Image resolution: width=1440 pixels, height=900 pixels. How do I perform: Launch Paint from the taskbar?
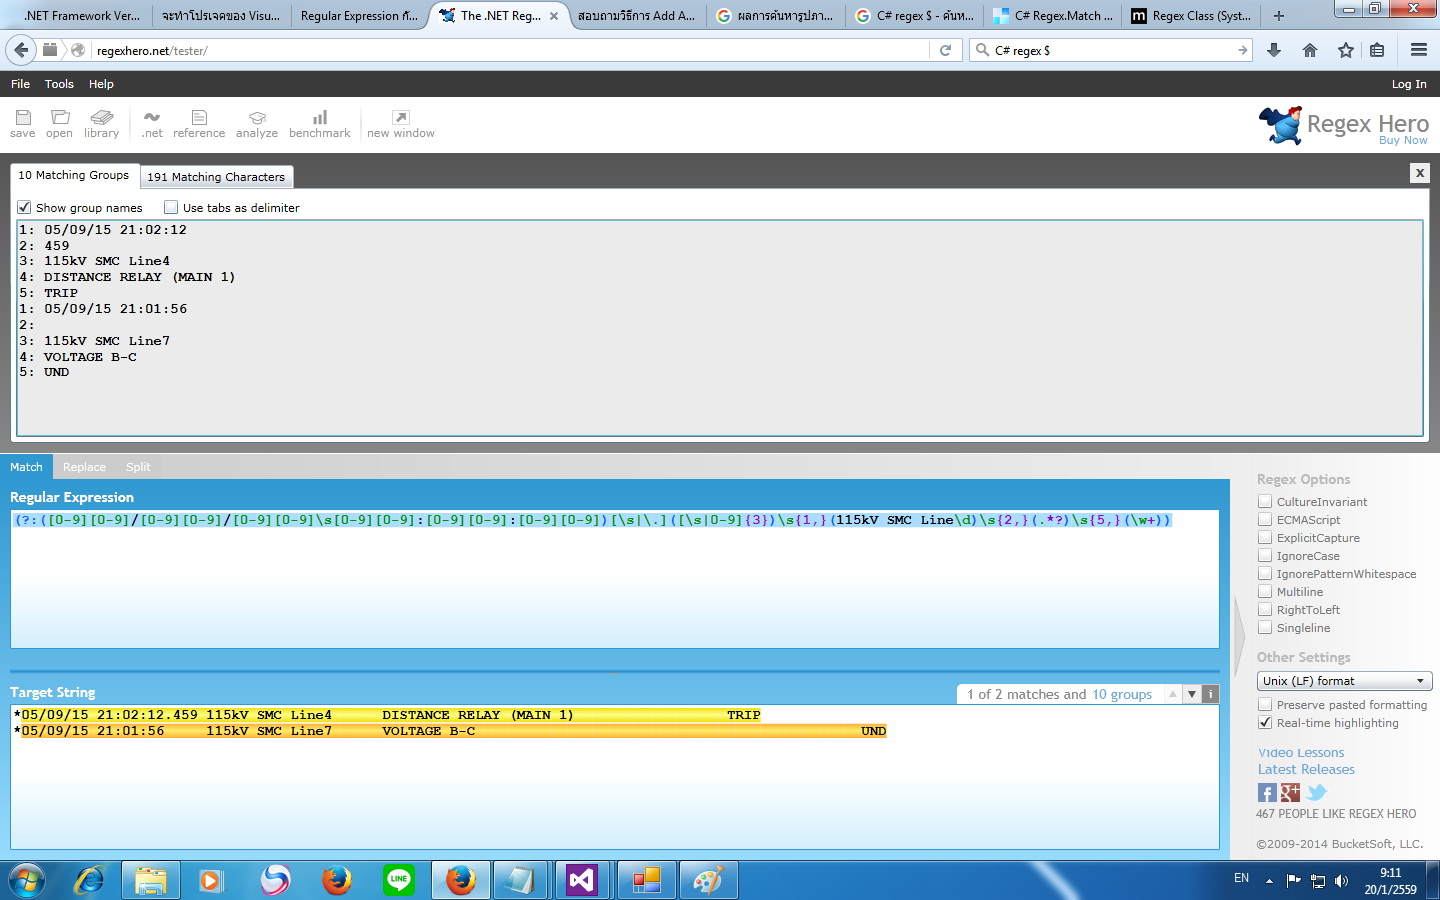click(x=708, y=880)
